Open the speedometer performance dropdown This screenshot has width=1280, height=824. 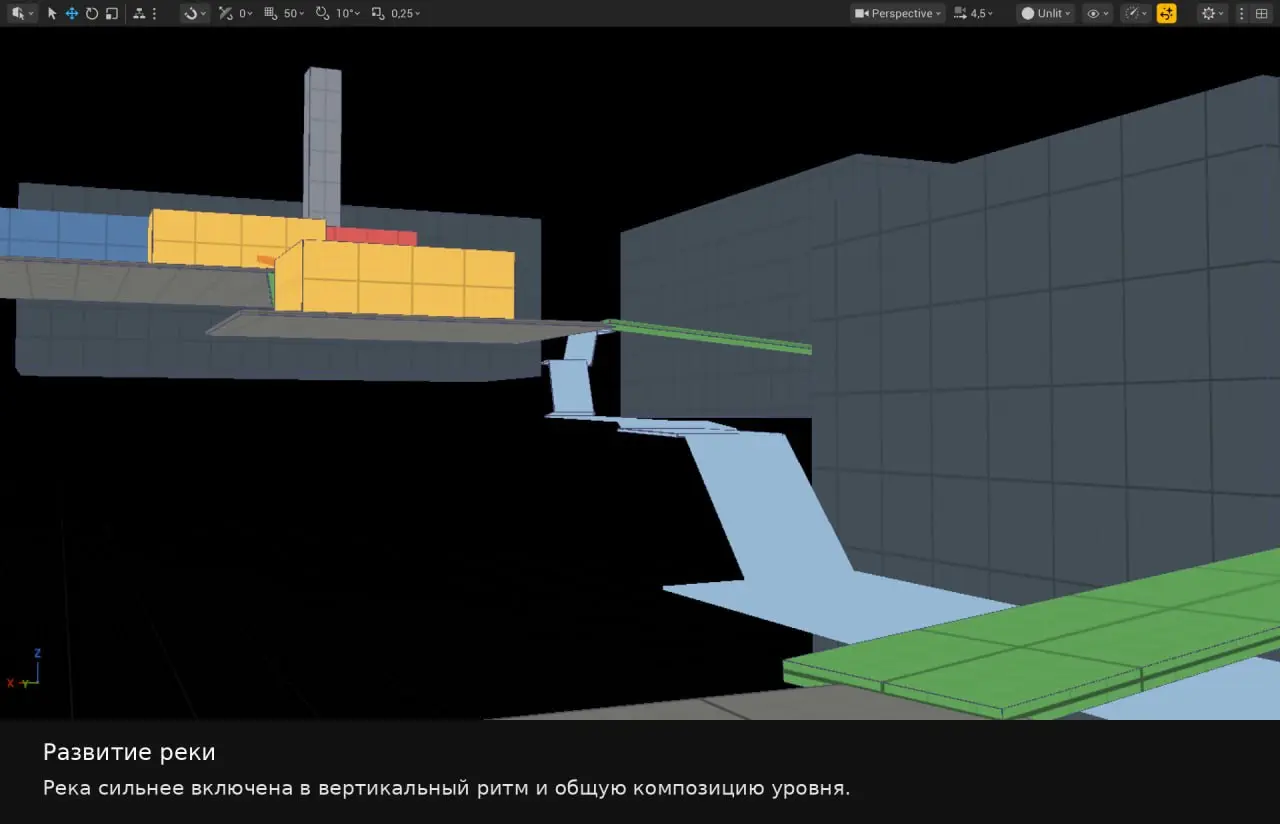pyautogui.click(x=1136, y=13)
